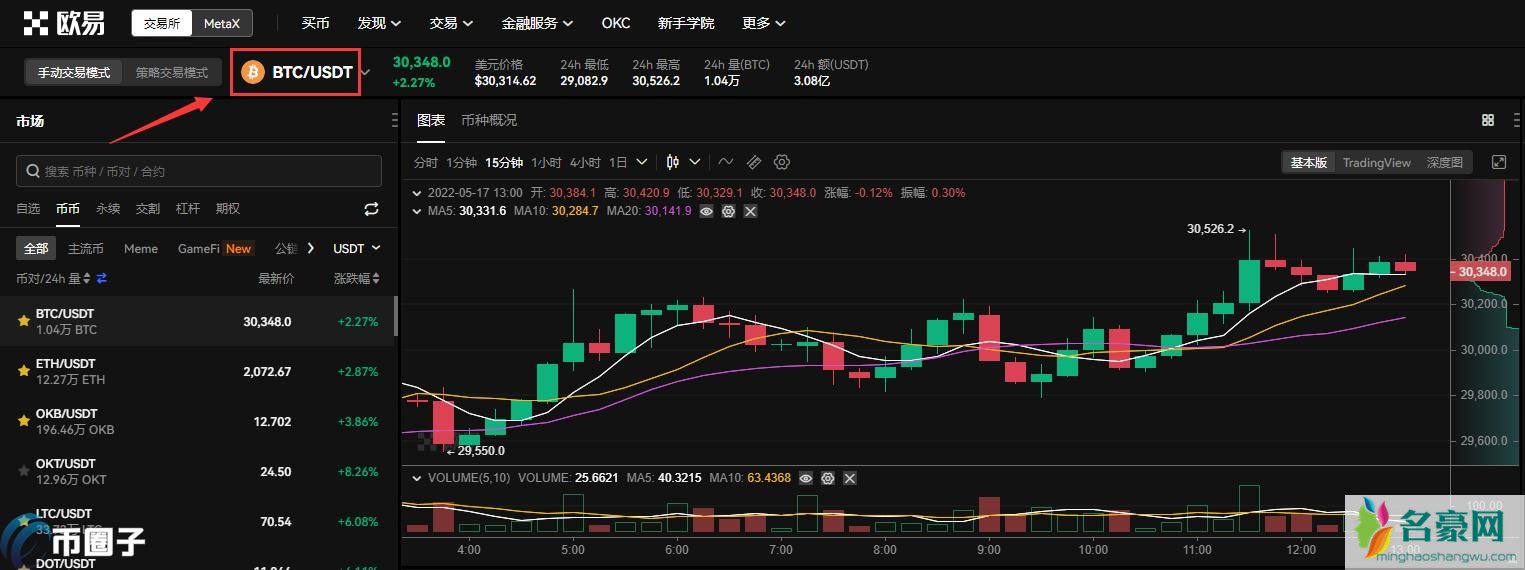1525x570 pixels.
Task: Open chart settings gear icon
Action: point(782,162)
